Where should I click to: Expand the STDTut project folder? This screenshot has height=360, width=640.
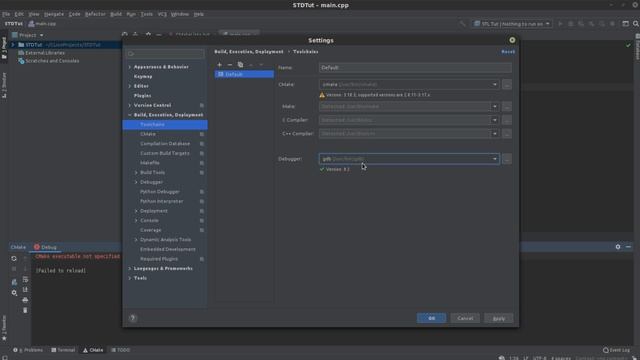13,45
